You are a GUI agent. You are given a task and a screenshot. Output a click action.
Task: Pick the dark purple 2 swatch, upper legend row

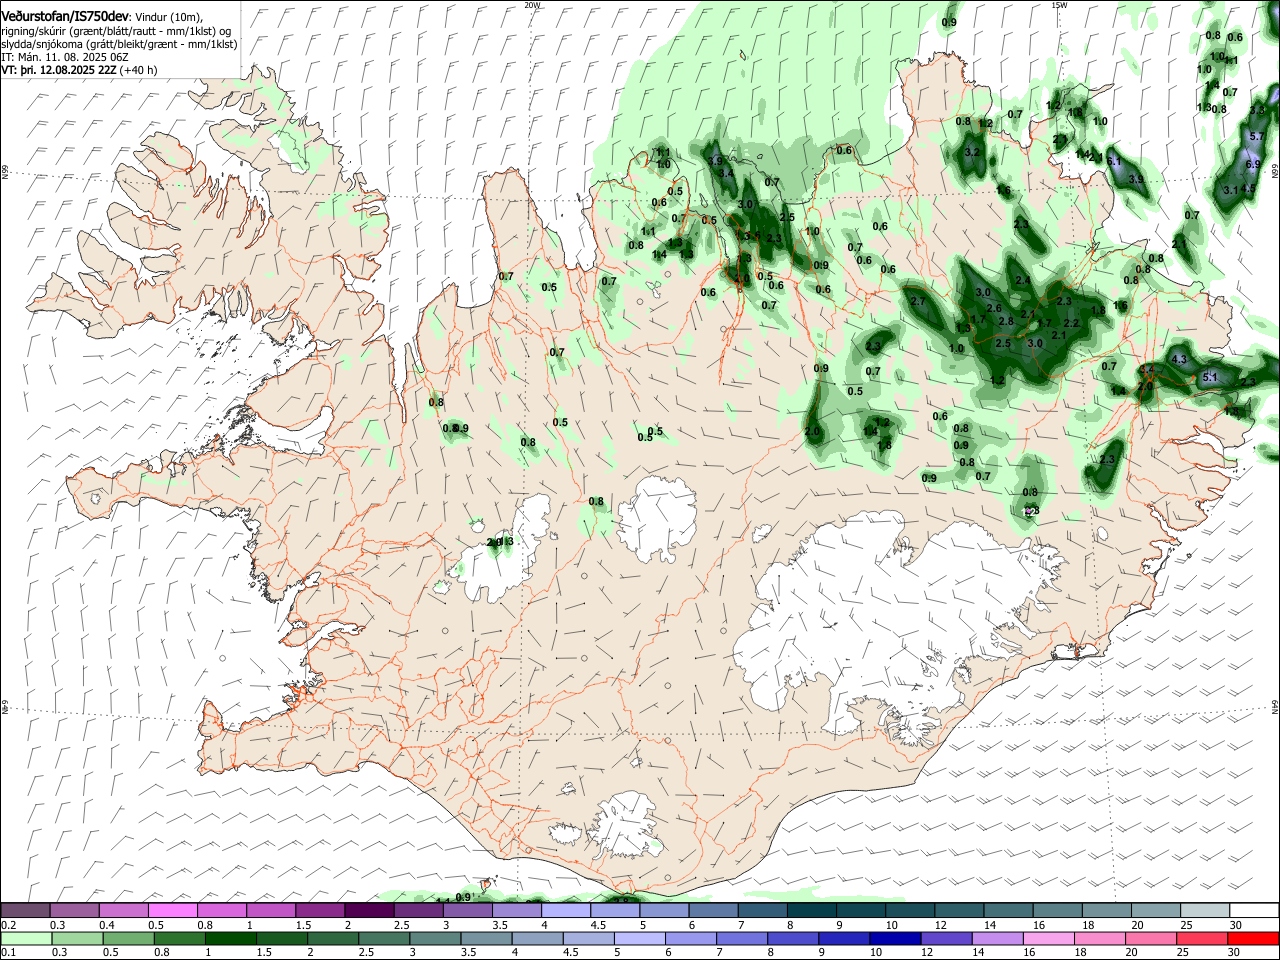[x=369, y=910]
